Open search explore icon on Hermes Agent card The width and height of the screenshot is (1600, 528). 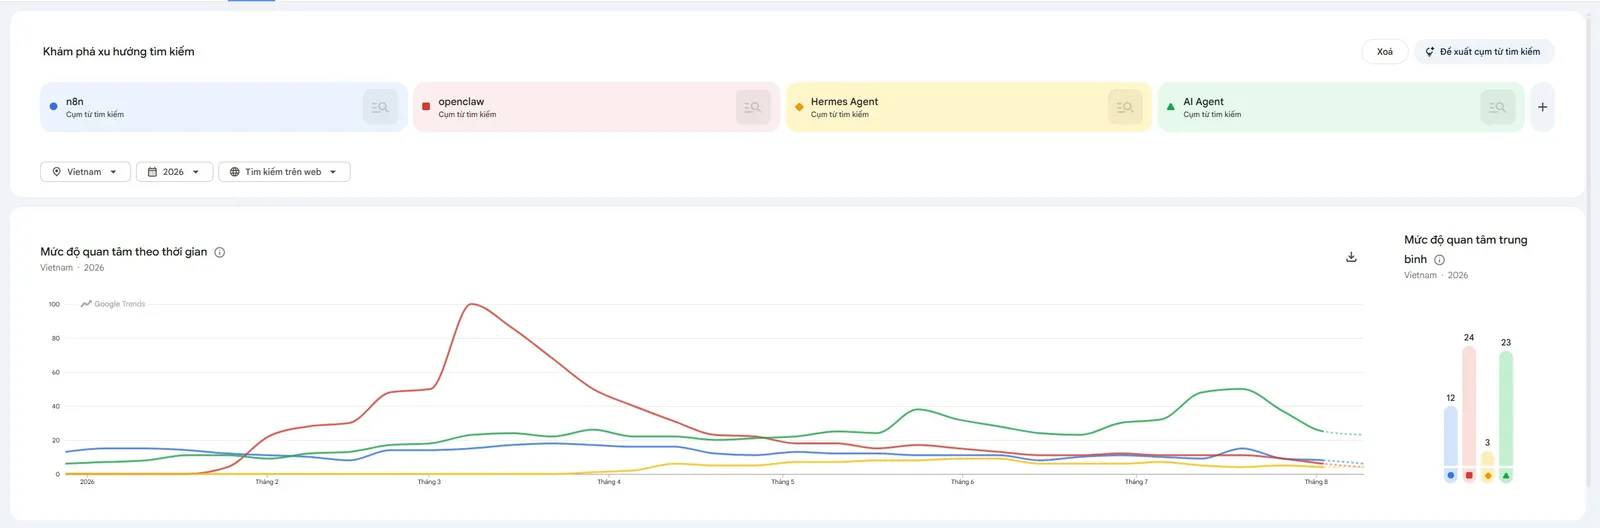coord(1125,107)
